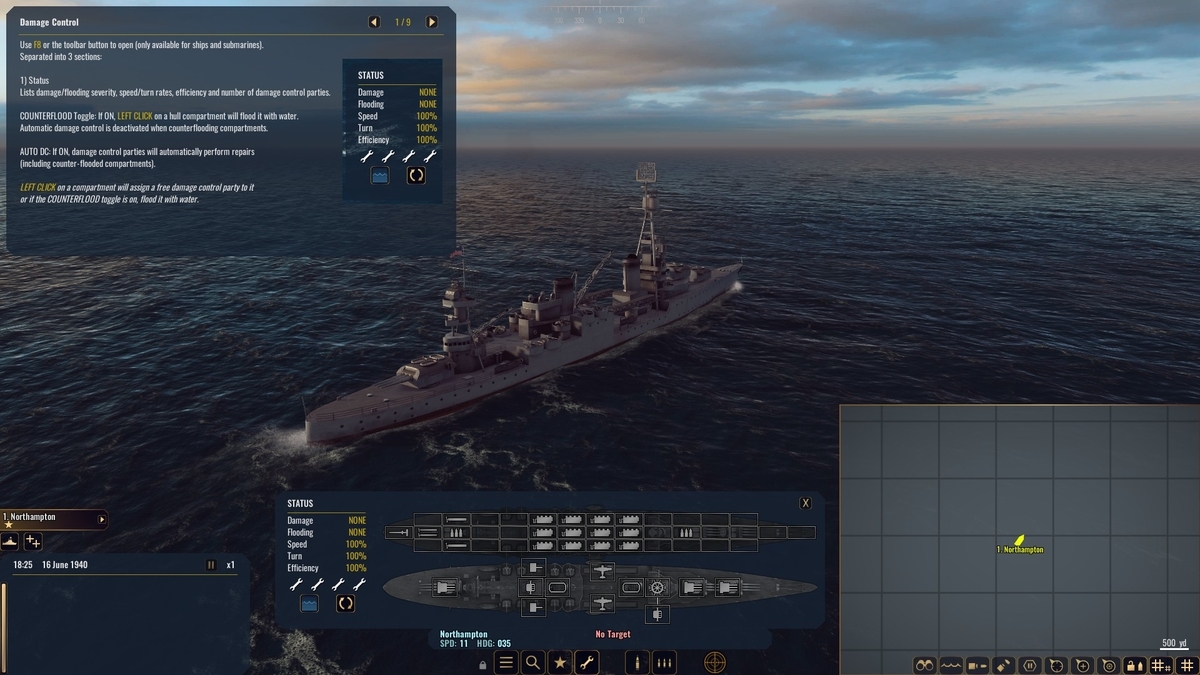Select single shell ammunition button
This screenshot has width=1200, height=675.
click(637, 662)
